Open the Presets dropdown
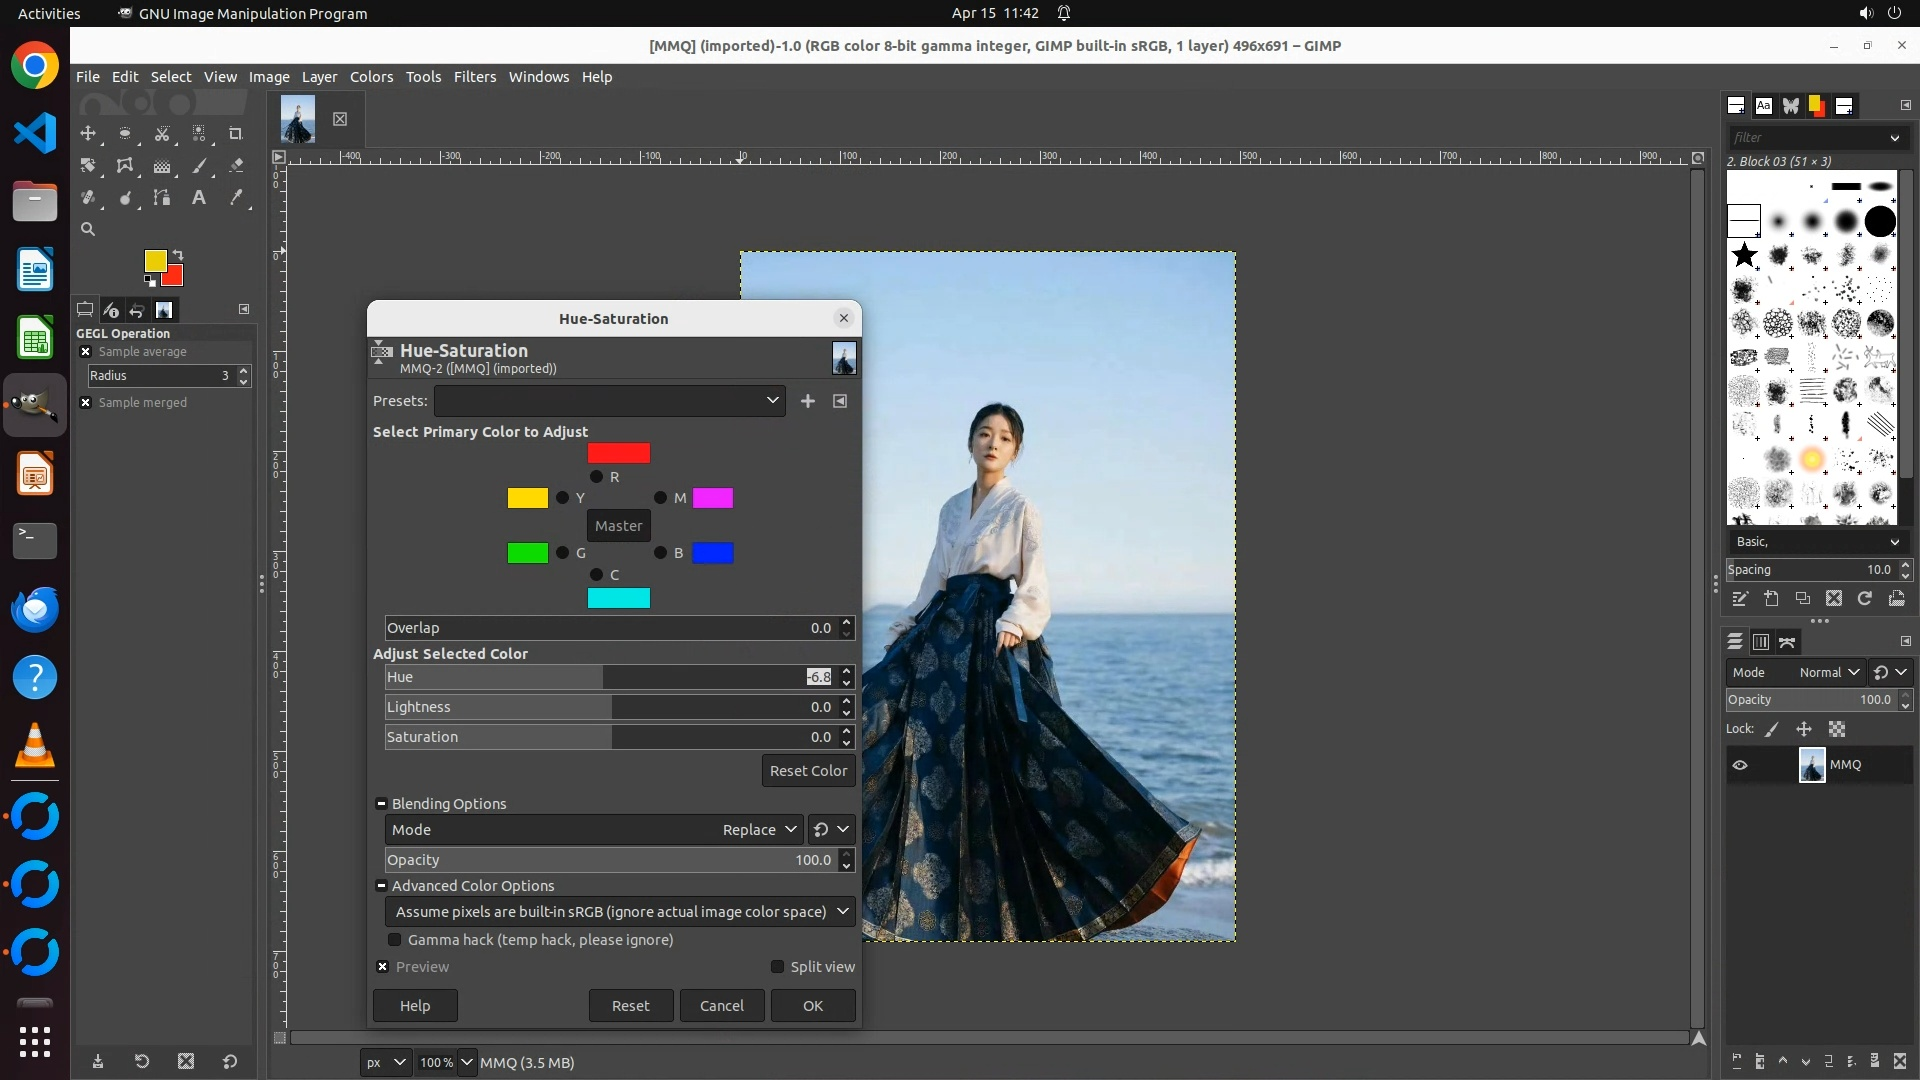This screenshot has width=1920, height=1080. pyautogui.click(x=609, y=401)
